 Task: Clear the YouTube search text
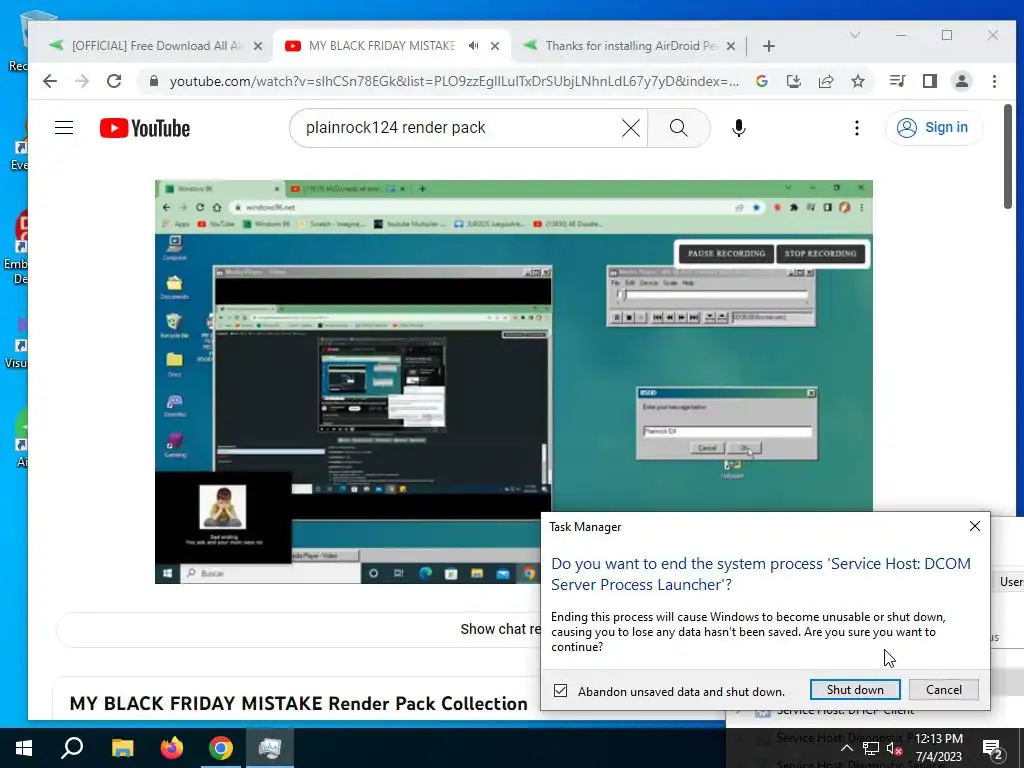(631, 128)
